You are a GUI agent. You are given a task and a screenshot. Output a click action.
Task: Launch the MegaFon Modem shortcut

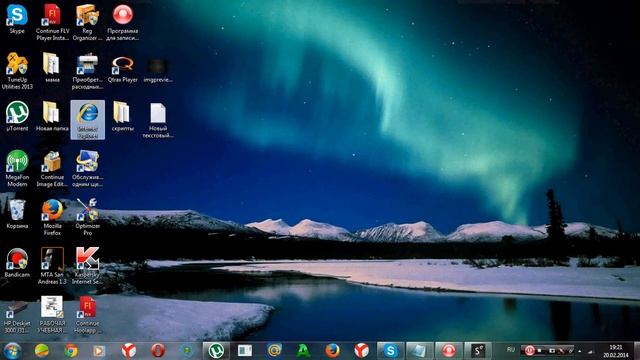(17, 169)
